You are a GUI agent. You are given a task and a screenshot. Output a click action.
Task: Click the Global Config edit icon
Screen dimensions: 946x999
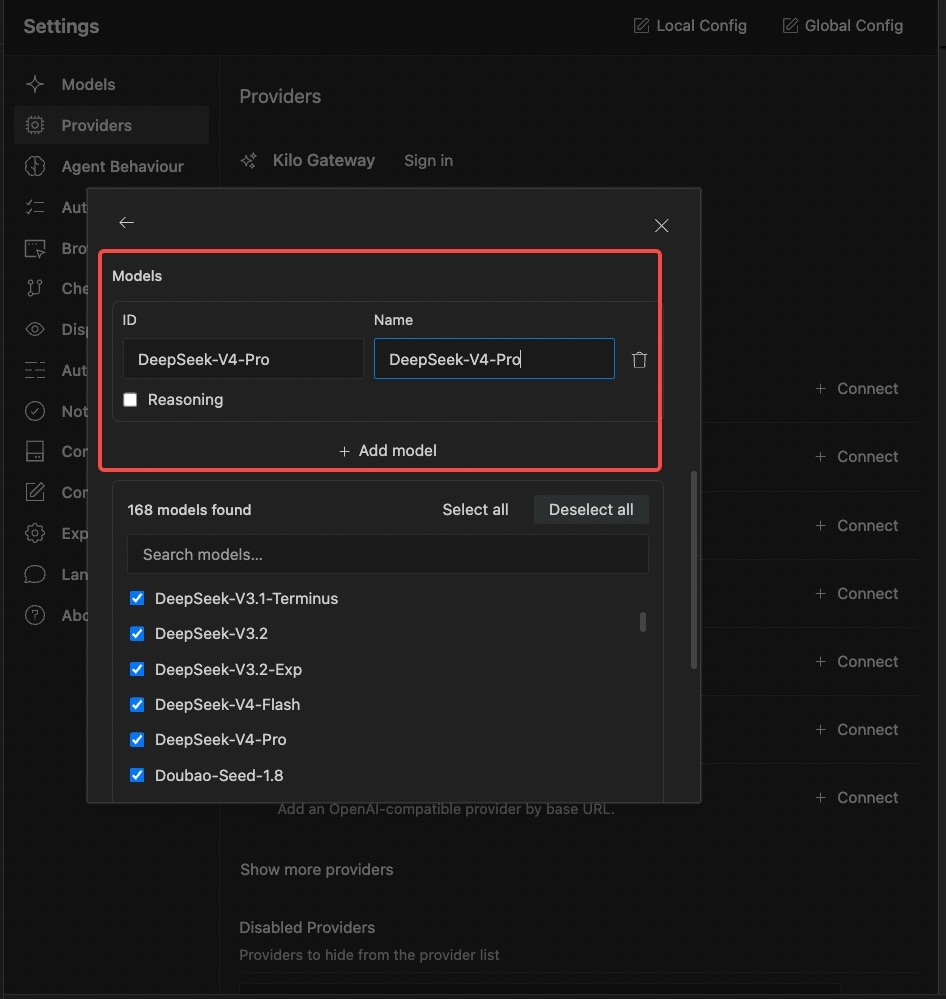790,25
